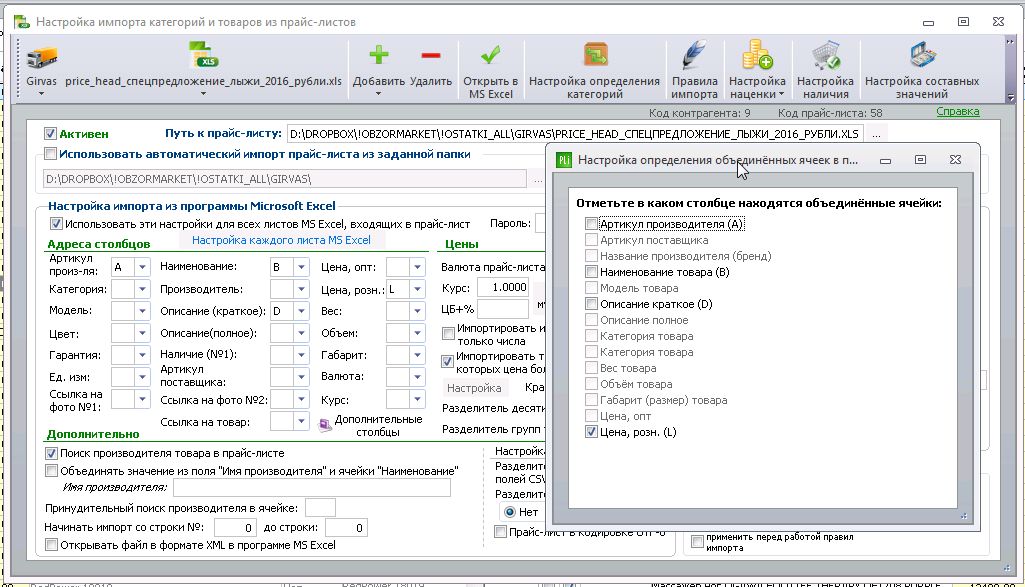Open Настройка определения категорий icon
This screenshot has width=1025, height=587.
pos(596,55)
